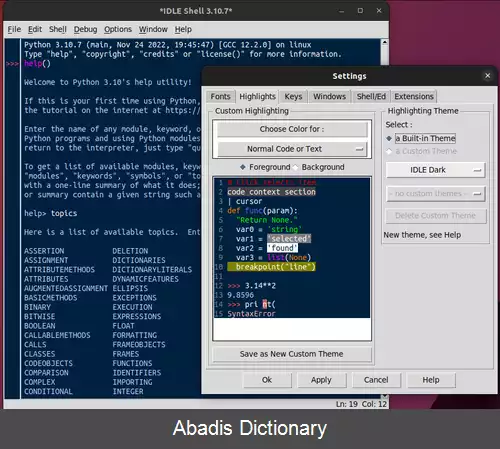Select a Custom Theme radio option
The width and height of the screenshot is (500, 449).
(421, 151)
